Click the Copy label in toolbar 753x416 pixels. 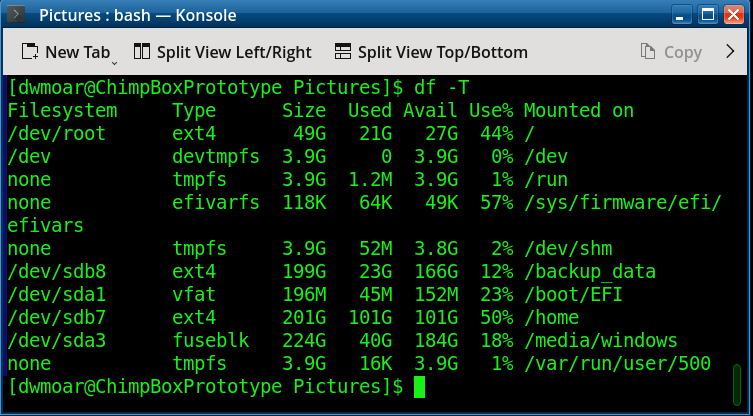682,52
